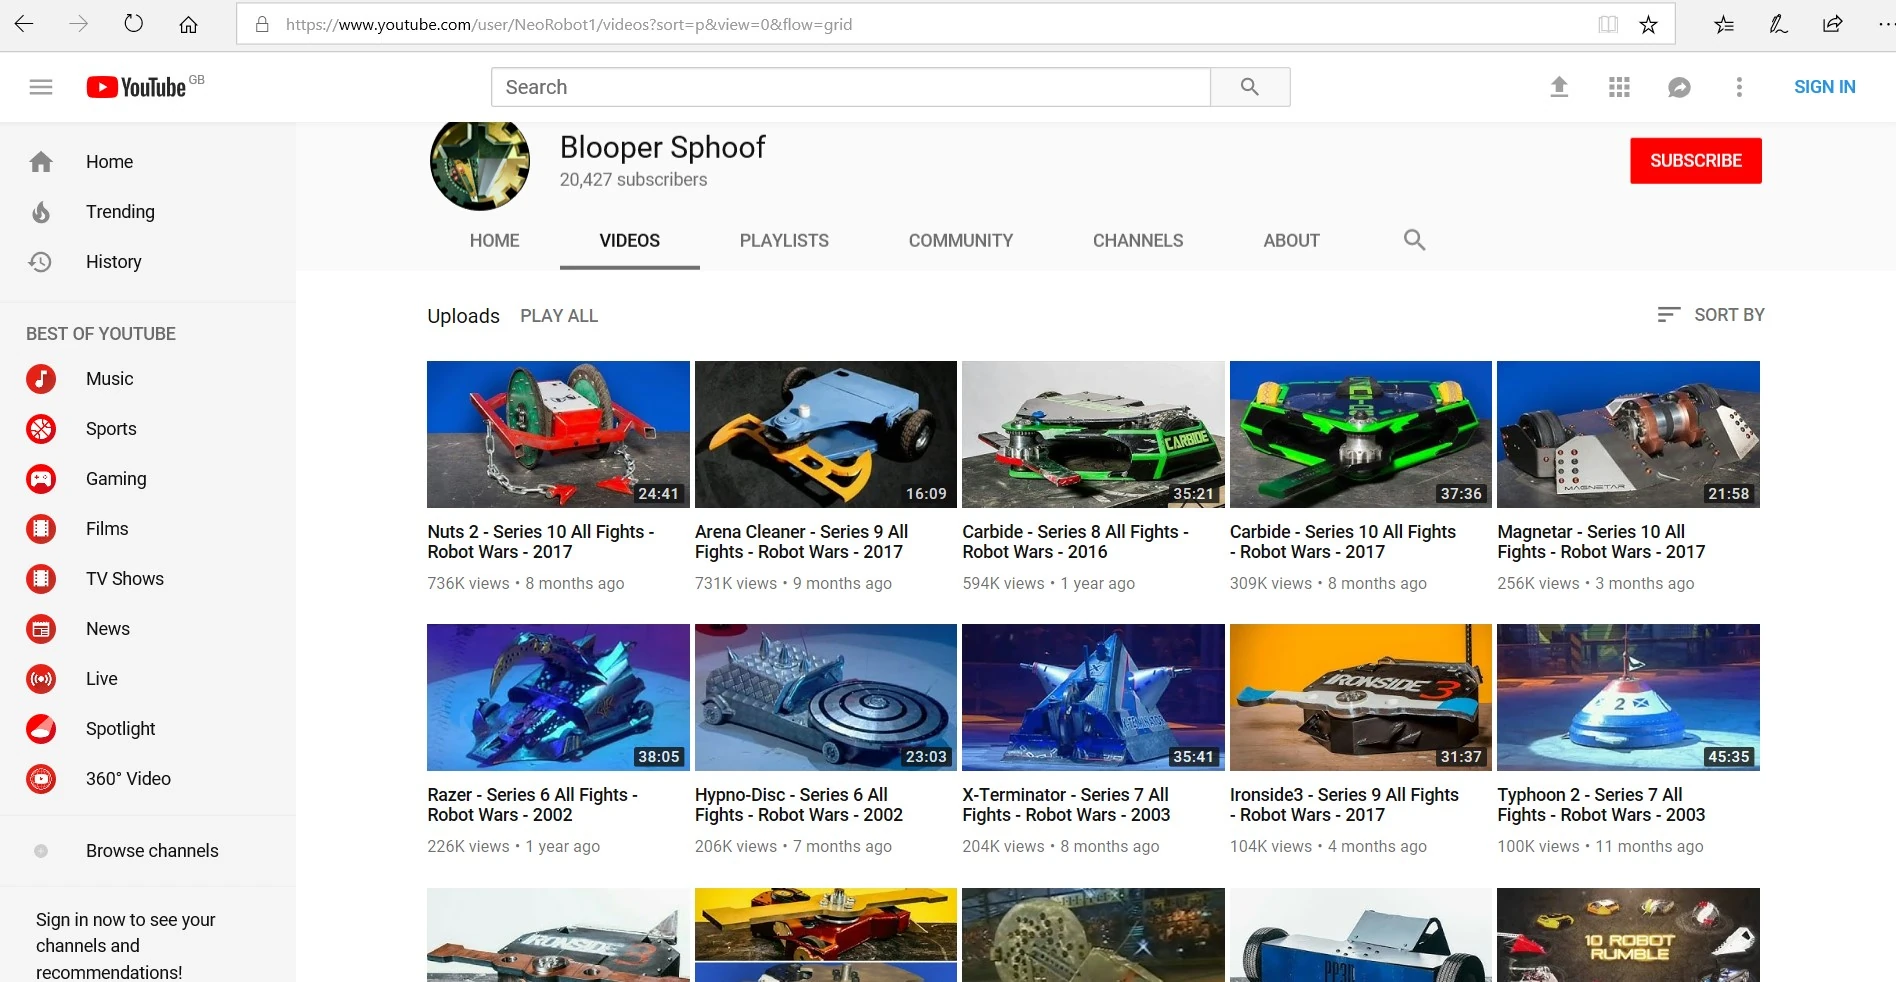Search within the channel using magnifier icon

pyautogui.click(x=1414, y=240)
